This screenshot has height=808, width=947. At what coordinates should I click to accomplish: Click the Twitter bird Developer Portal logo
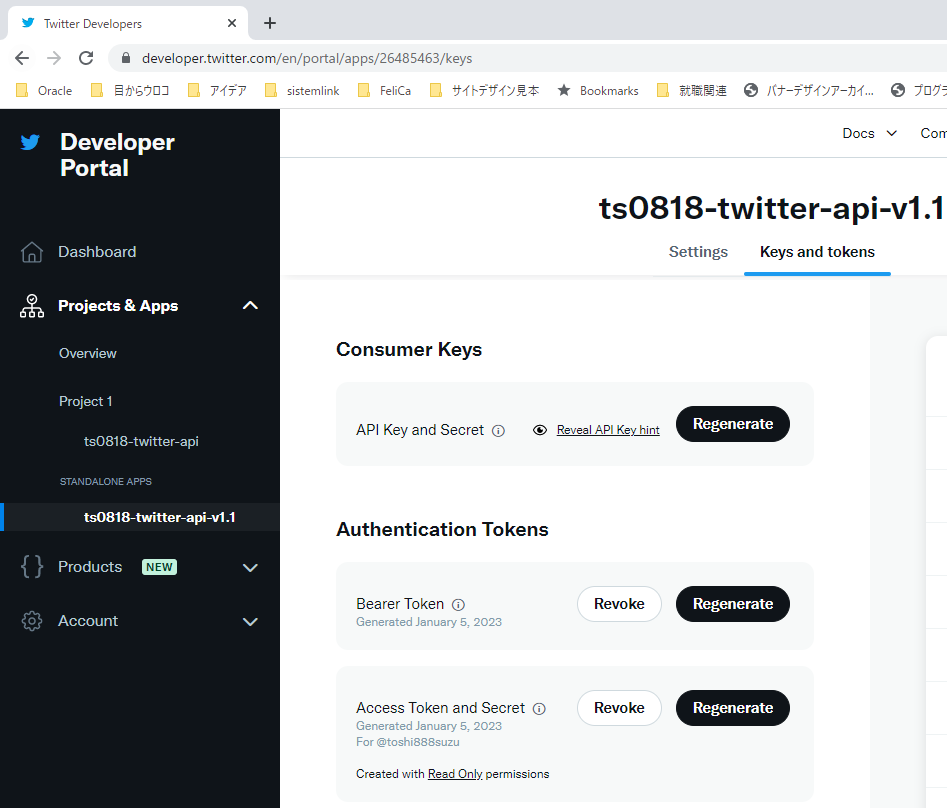[31, 142]
